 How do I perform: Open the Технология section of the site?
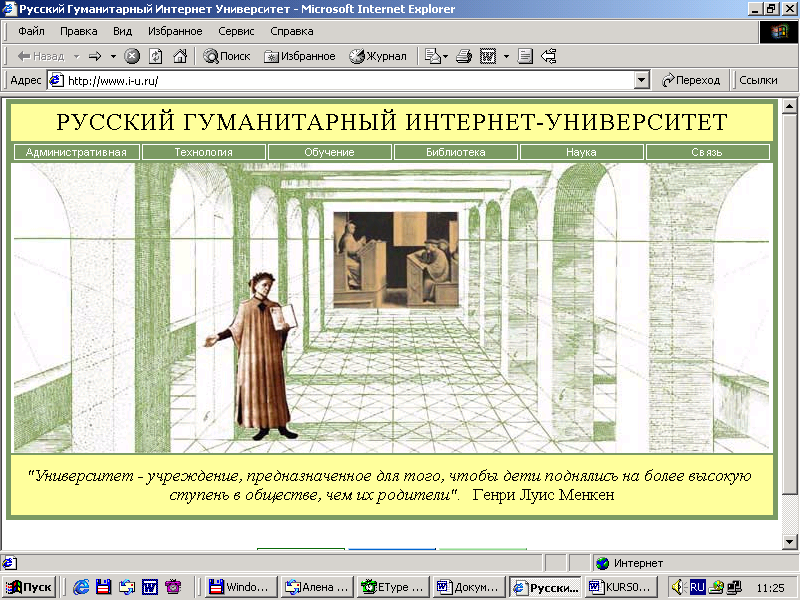point(204,152)
